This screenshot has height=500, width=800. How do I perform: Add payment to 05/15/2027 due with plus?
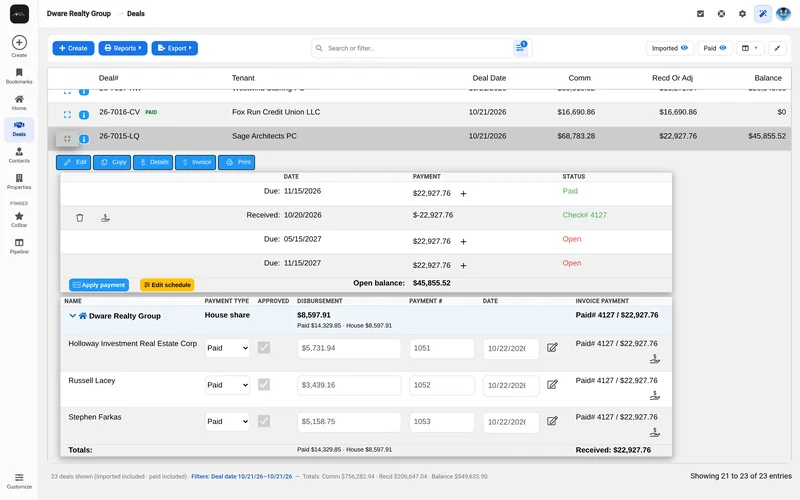(x=463, y=241)
